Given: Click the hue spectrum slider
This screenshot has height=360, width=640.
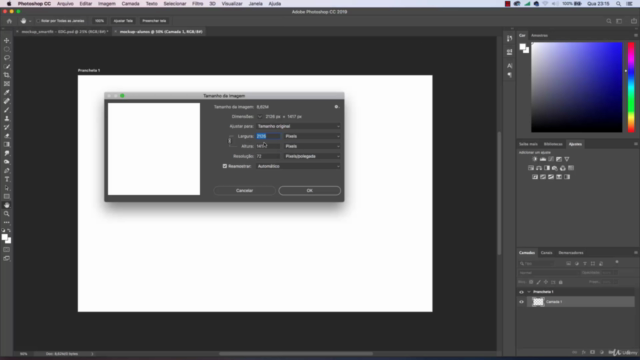Looking at the screenshot, I should [x=631, y=87].
